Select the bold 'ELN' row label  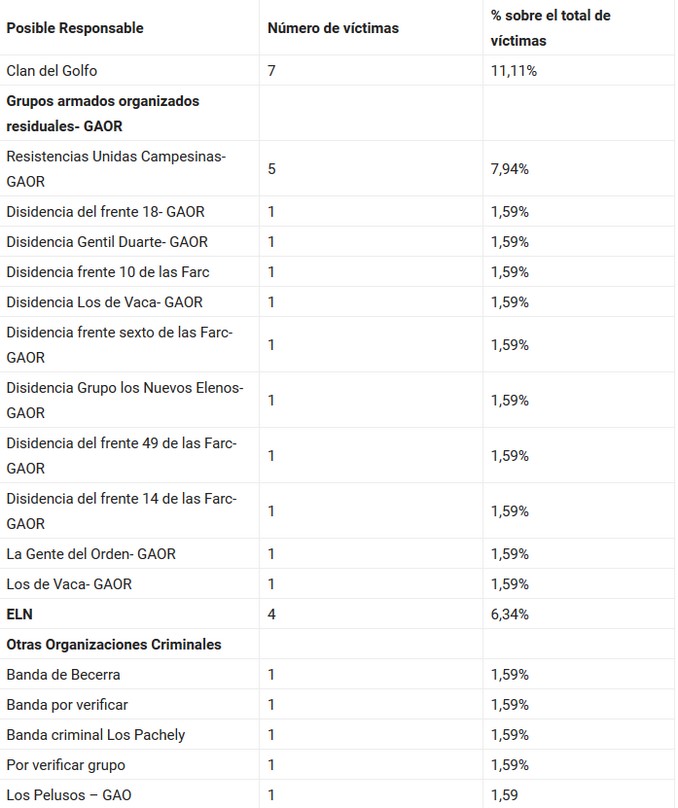tap(20, 614)
